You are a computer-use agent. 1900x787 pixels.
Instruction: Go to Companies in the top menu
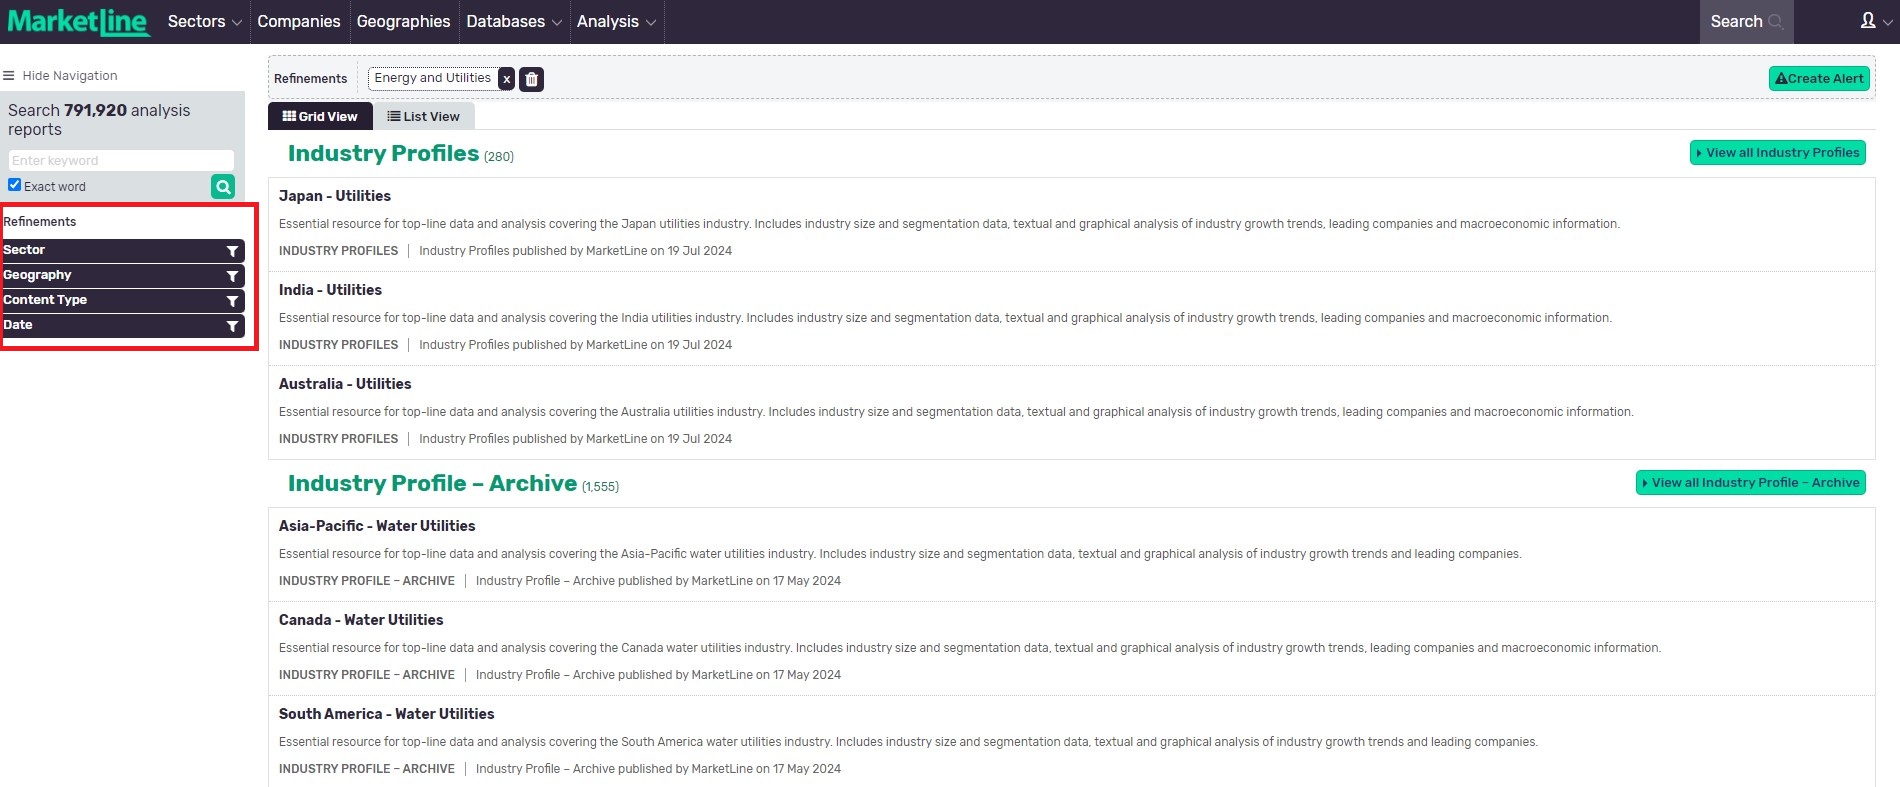point(298,21)
